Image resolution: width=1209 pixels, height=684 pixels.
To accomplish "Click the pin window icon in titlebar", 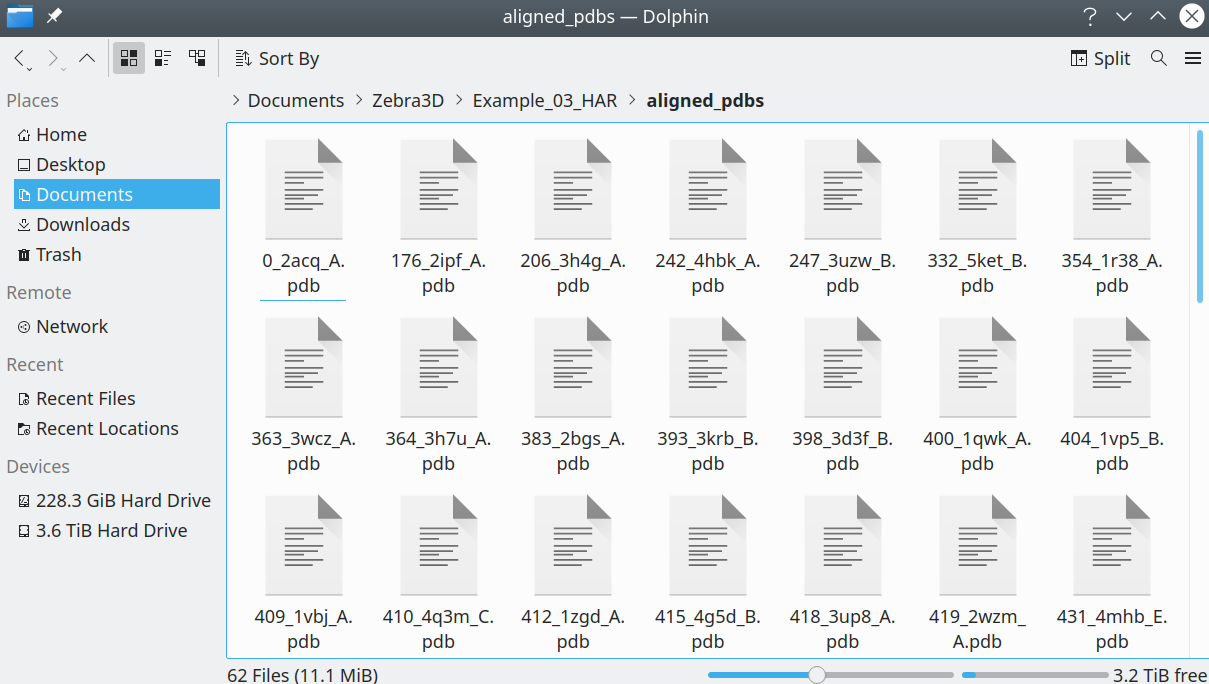I will [54, 16].
